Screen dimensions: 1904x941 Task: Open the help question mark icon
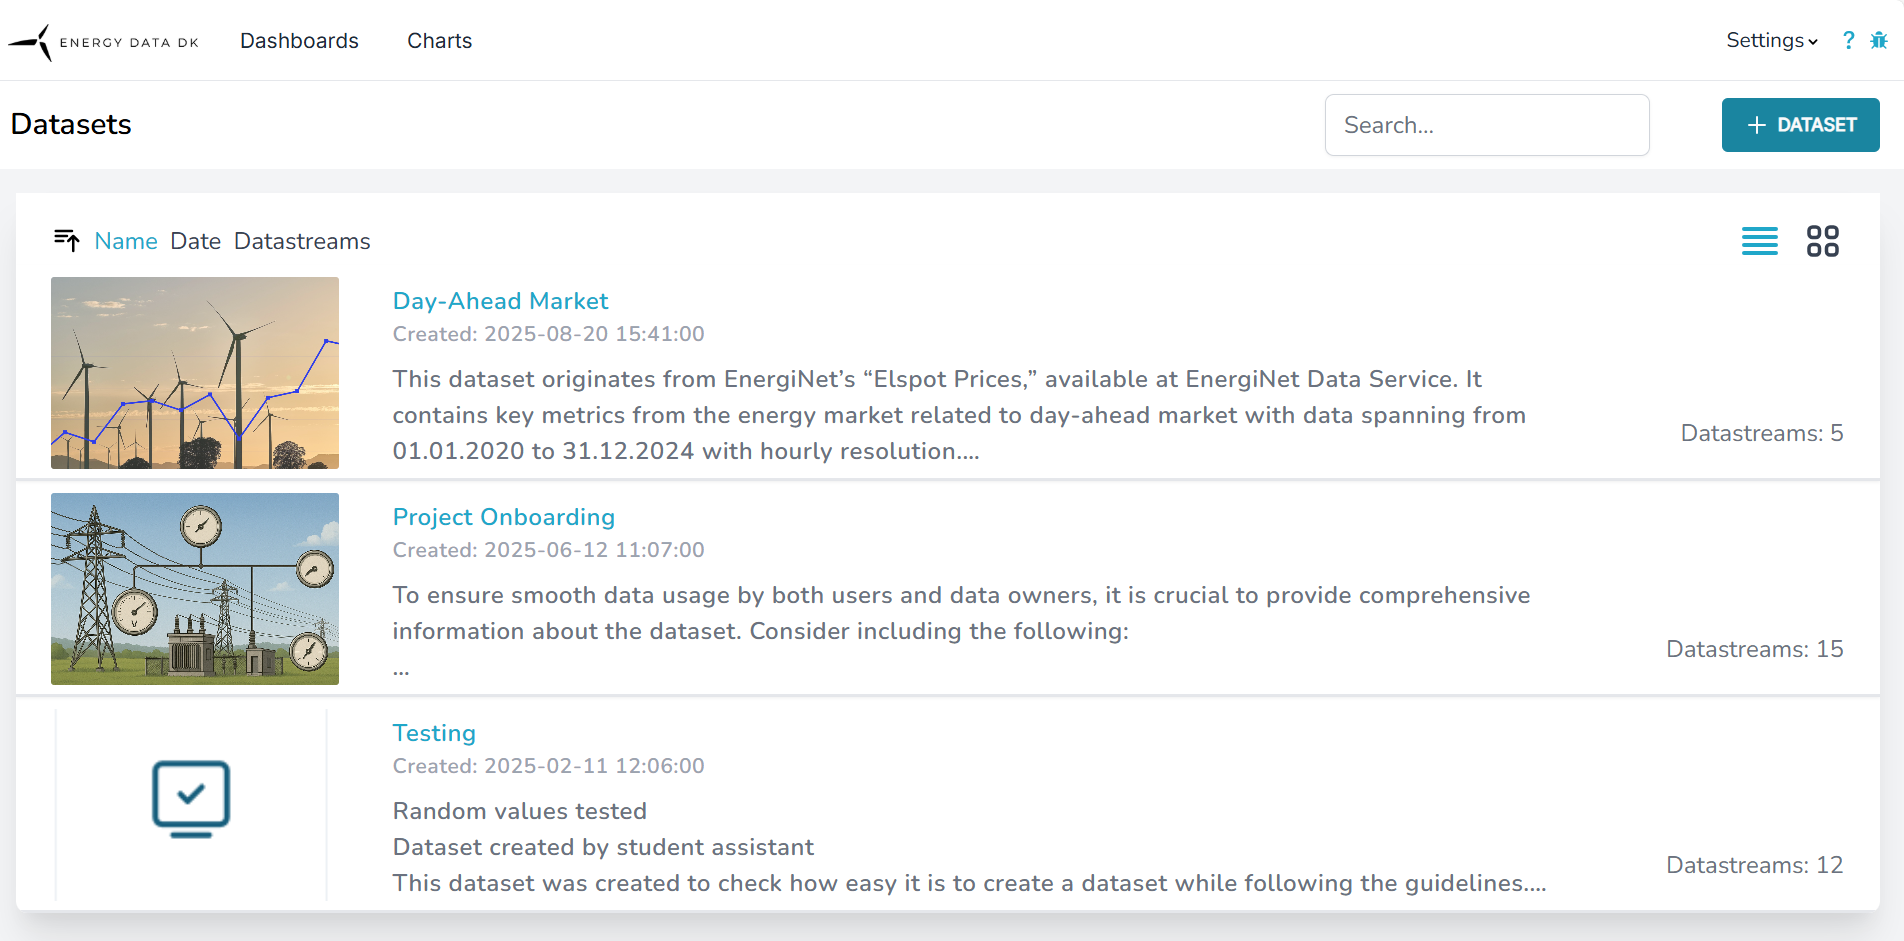click(x=1848, y=41)
